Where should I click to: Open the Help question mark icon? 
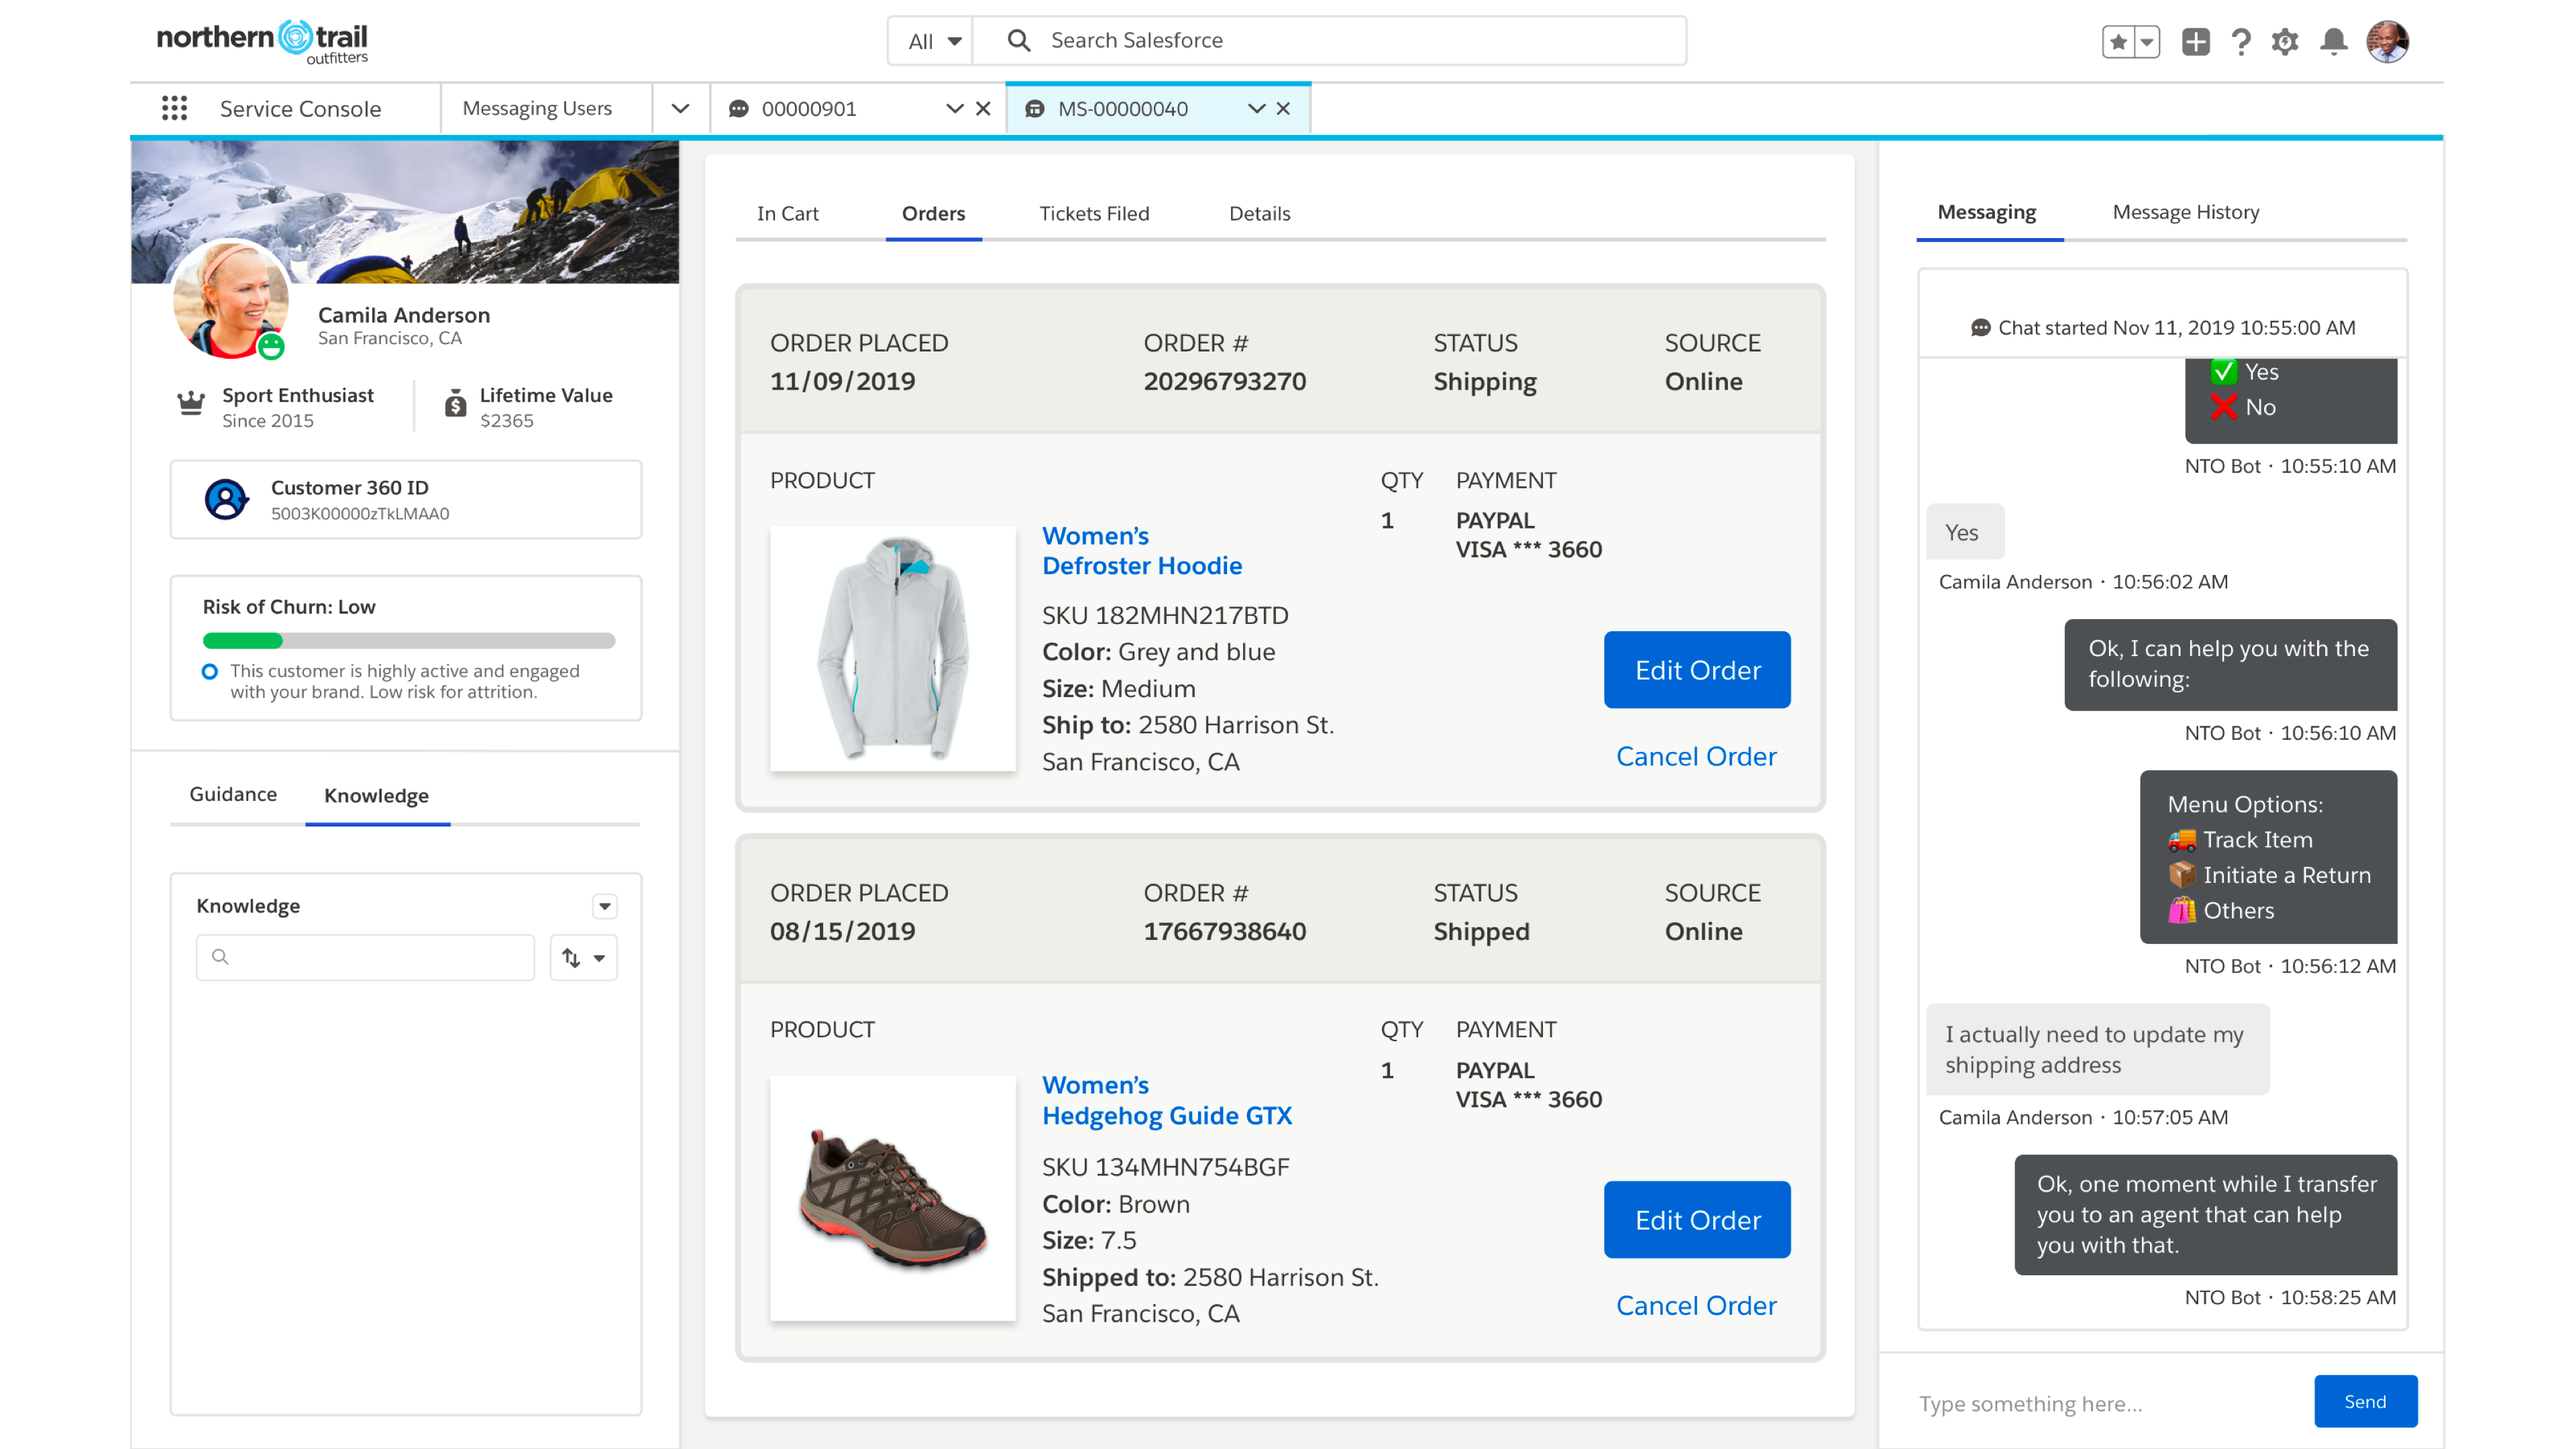click(x=2241, y=41)
